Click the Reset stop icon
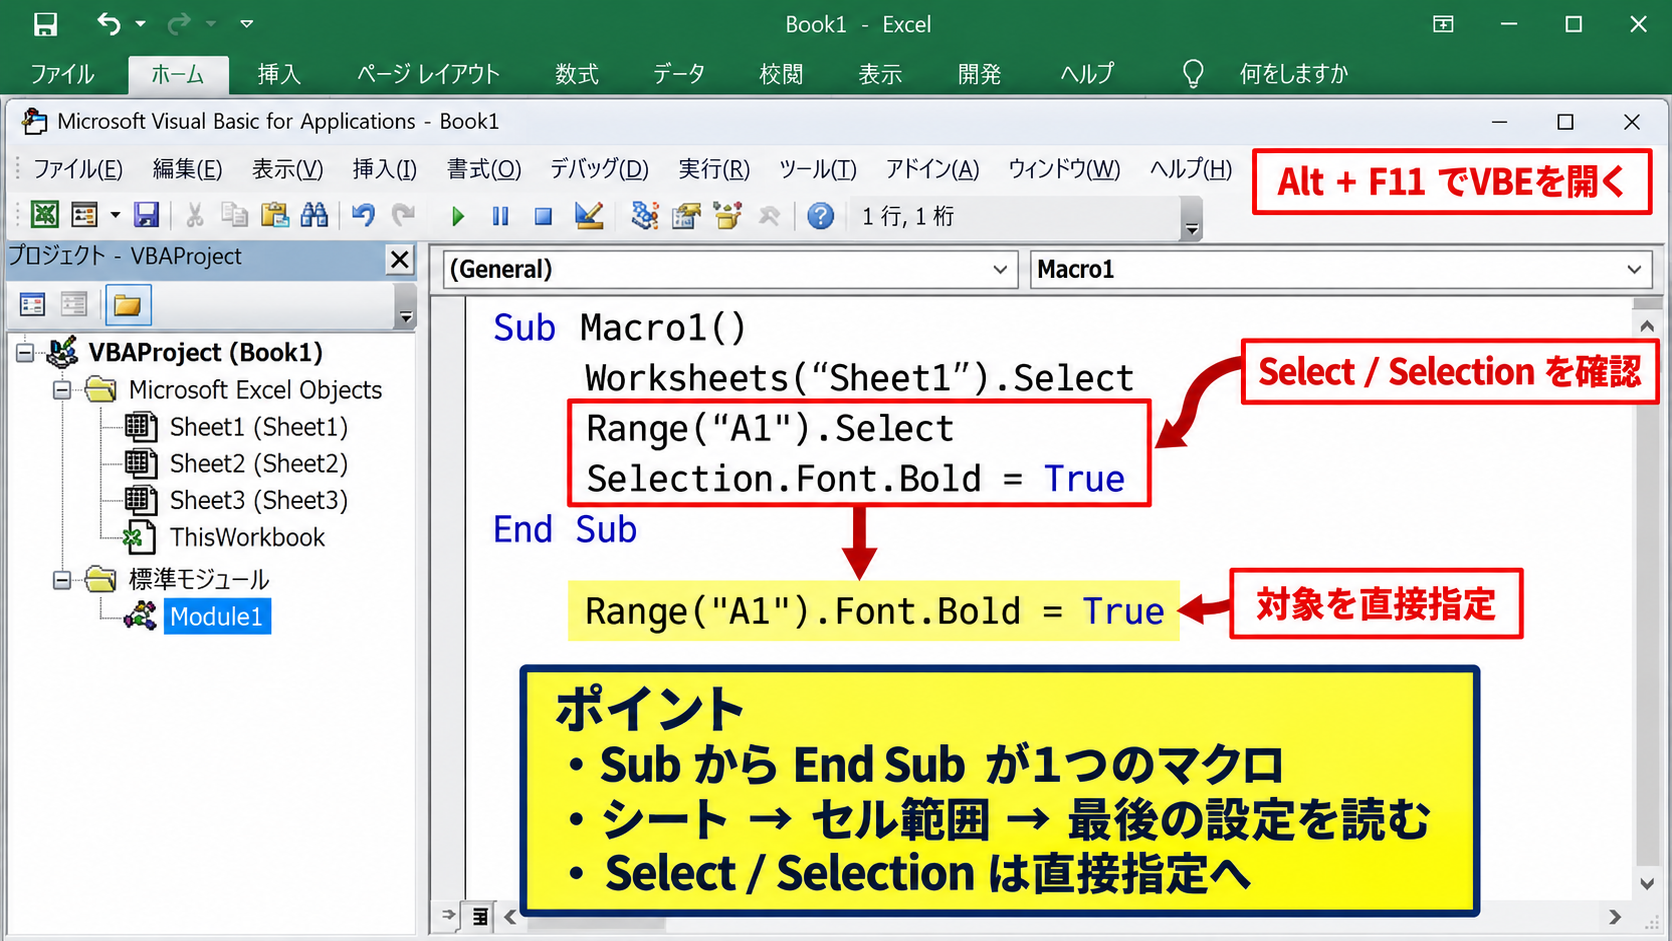Viewport: 1672px width, 941px height. [543, 216]
